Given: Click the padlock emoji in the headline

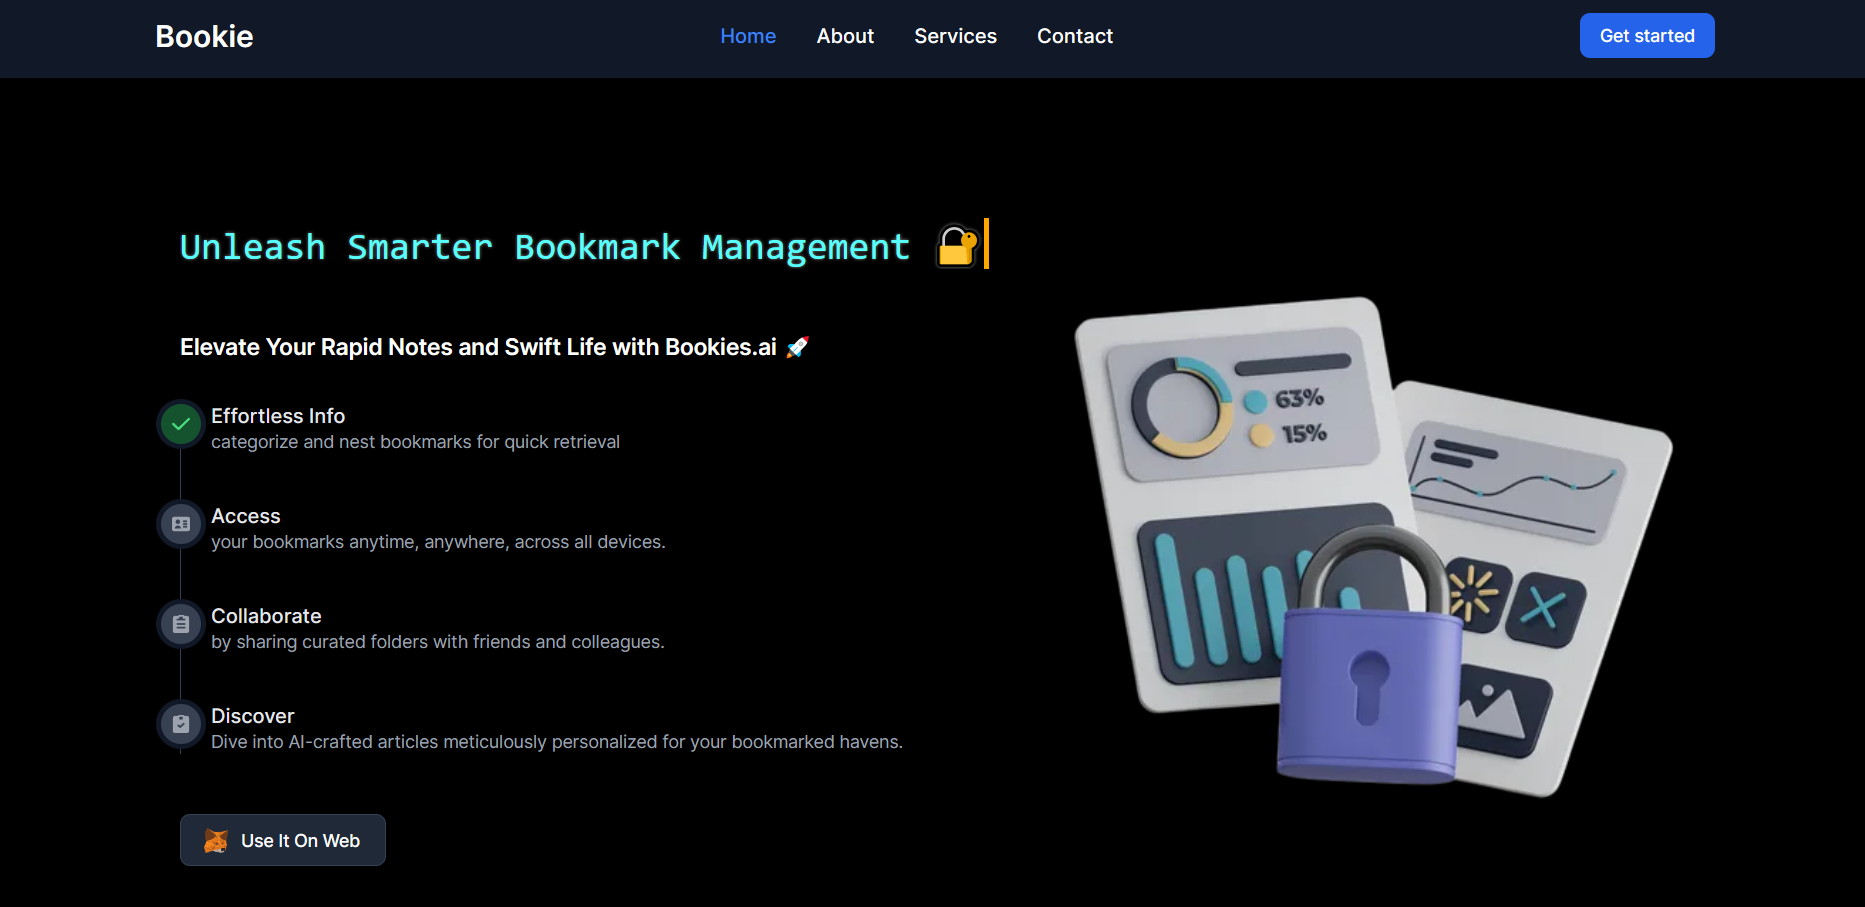Looking at the screenshot, I should (x=956, y=245).
